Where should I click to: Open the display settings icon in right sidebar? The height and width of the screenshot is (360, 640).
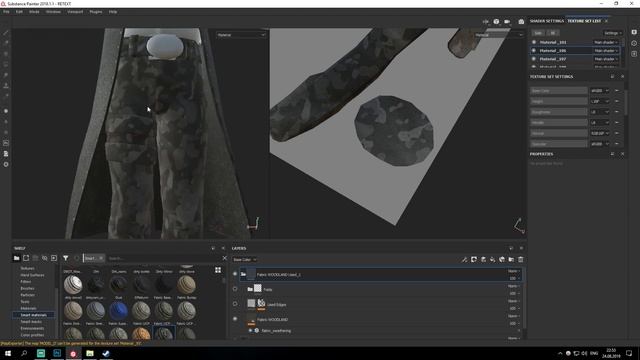point(634,32)
